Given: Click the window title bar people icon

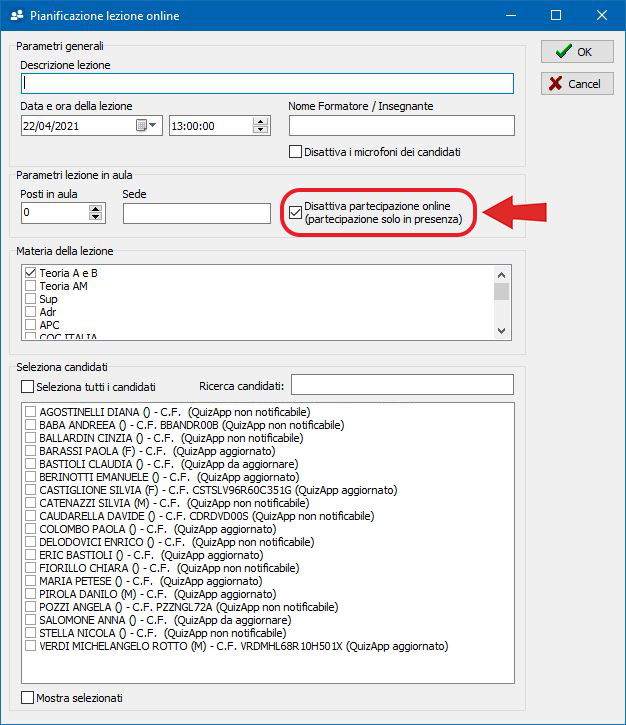Looking at the screenshot, I should [14, 16].
